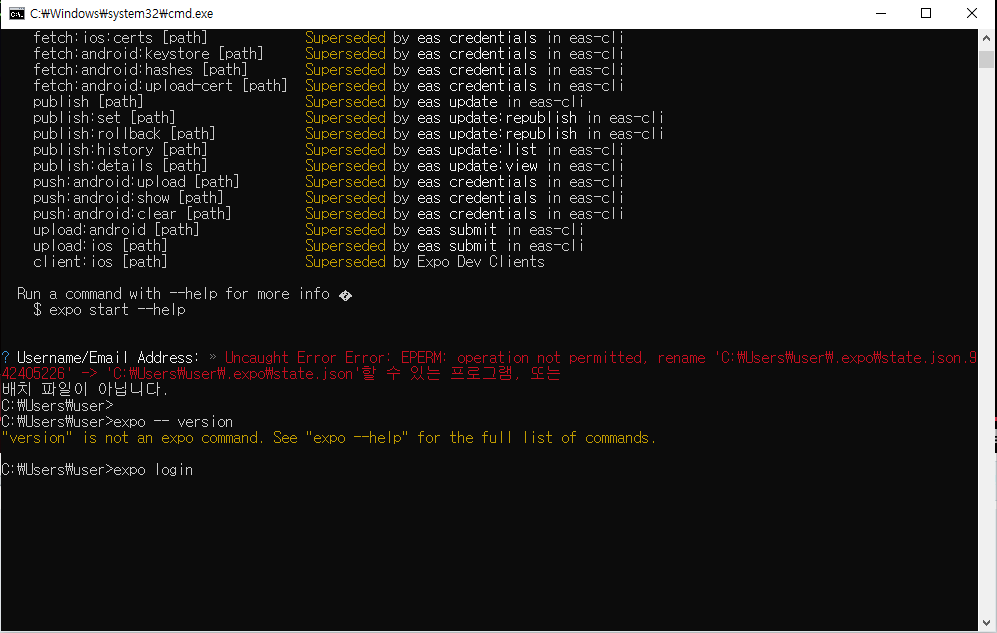Click the 'Username/Email Address:' prompt

pyautogui.click(x=108, y=358)
